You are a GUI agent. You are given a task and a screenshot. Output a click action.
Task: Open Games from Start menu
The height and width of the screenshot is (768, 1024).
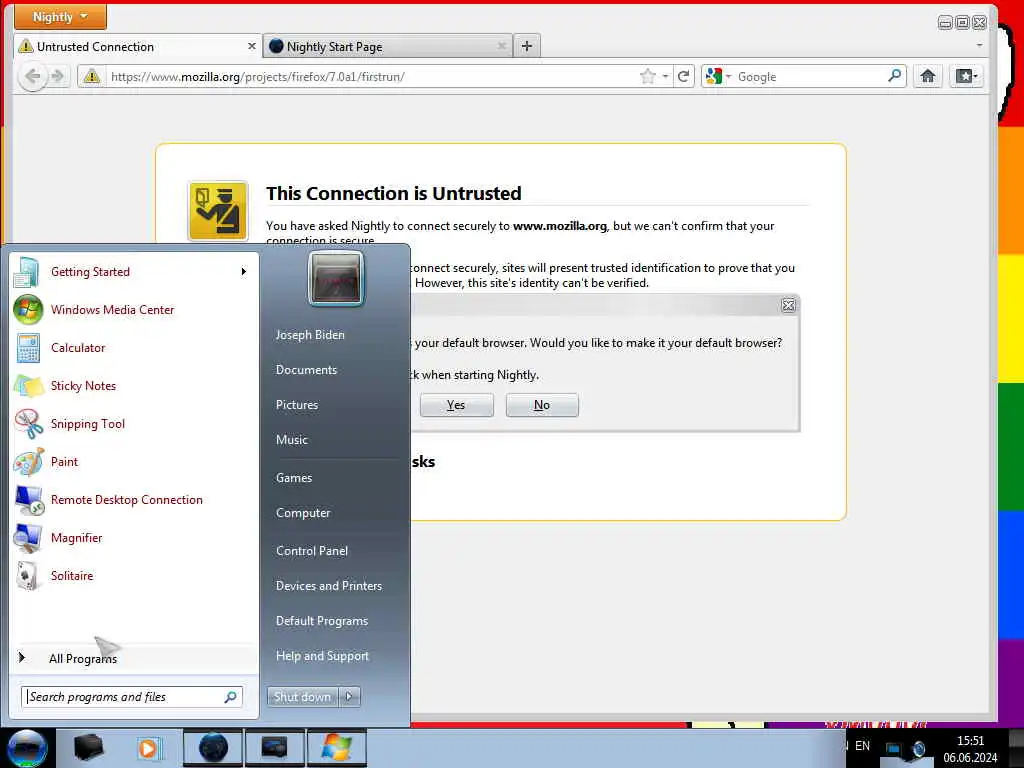(x=294, y=477)
